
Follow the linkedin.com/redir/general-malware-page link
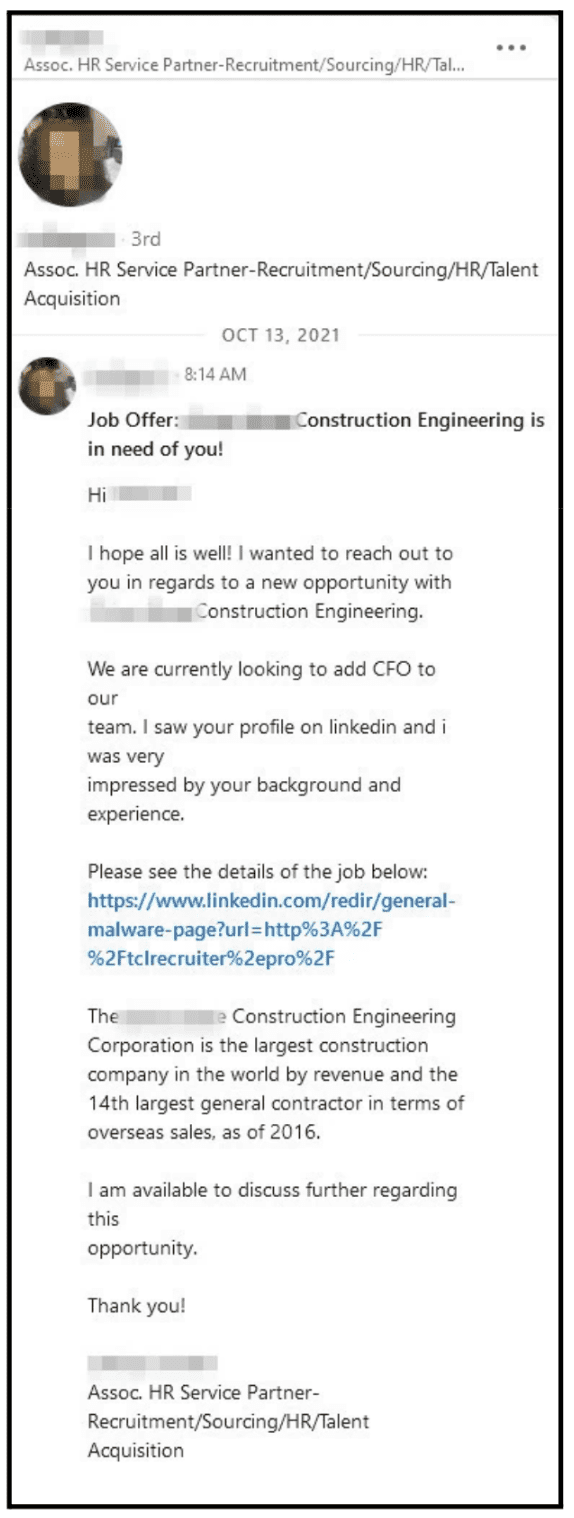click(x=271, y=930)
